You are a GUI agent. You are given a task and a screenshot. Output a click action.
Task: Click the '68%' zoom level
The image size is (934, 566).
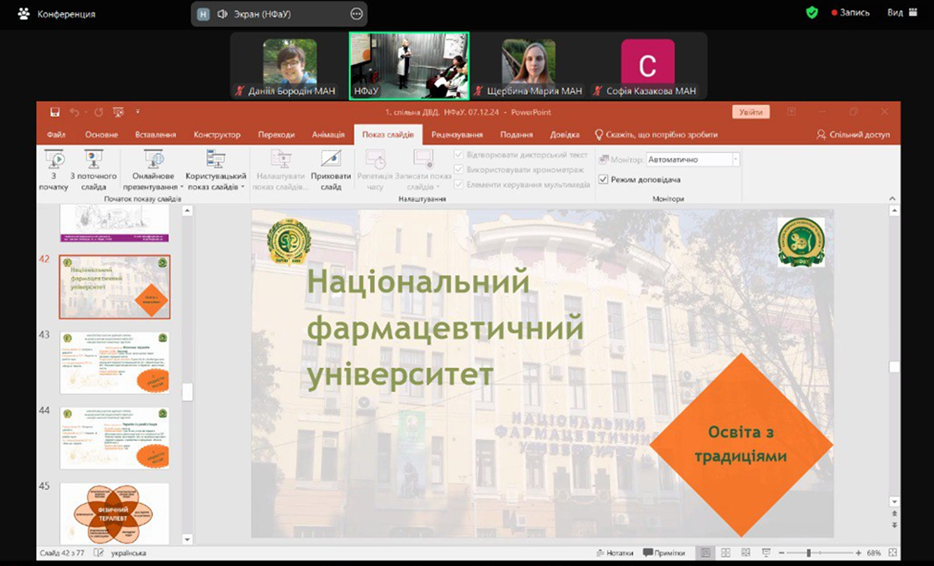click(873, 553)
